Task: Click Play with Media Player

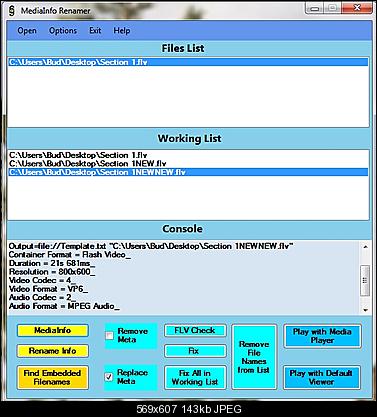Action: pyautogui.click(x=322, y=336)
